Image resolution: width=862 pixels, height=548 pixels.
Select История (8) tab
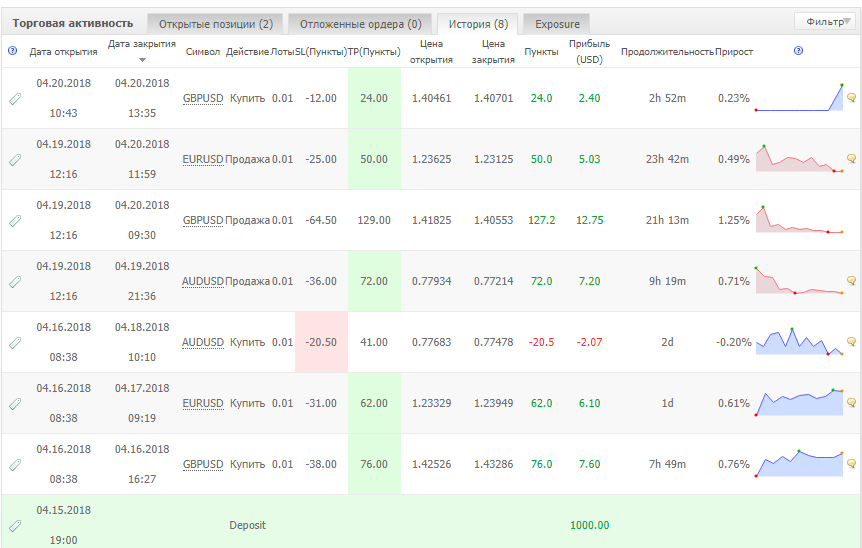pyautogui.click(x=478, y=24)
